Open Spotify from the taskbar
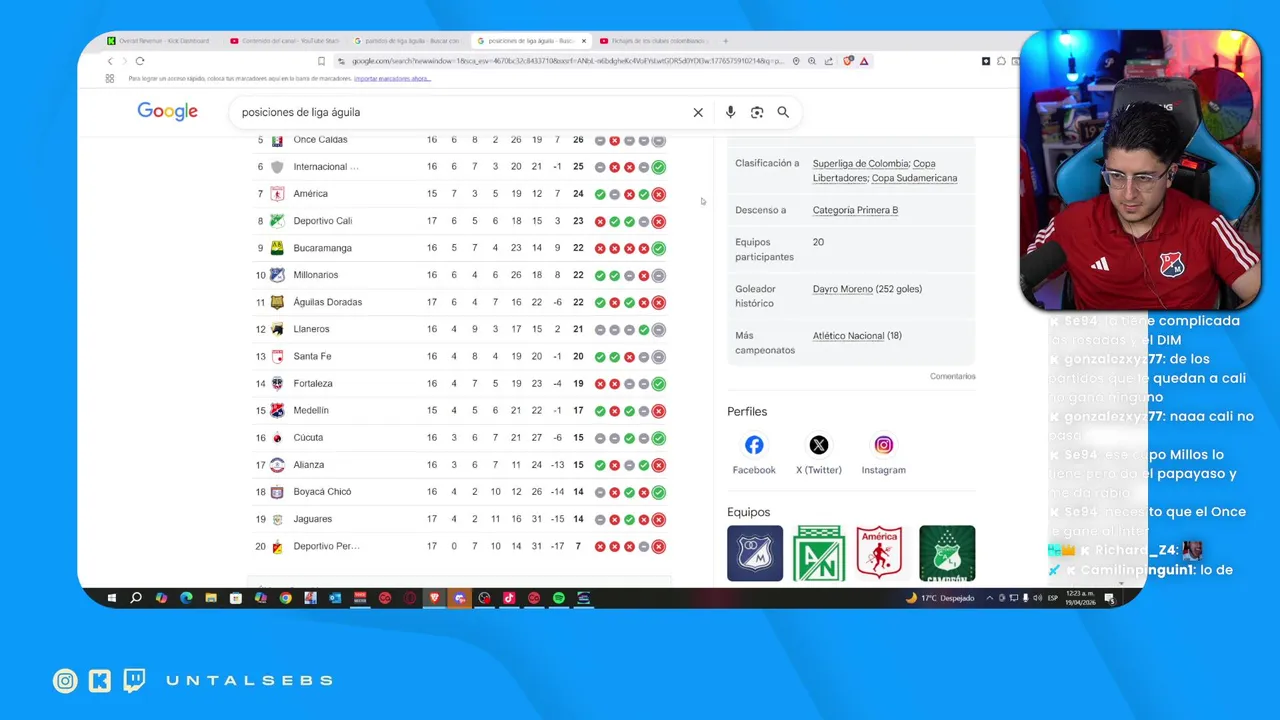 (558, 598)
